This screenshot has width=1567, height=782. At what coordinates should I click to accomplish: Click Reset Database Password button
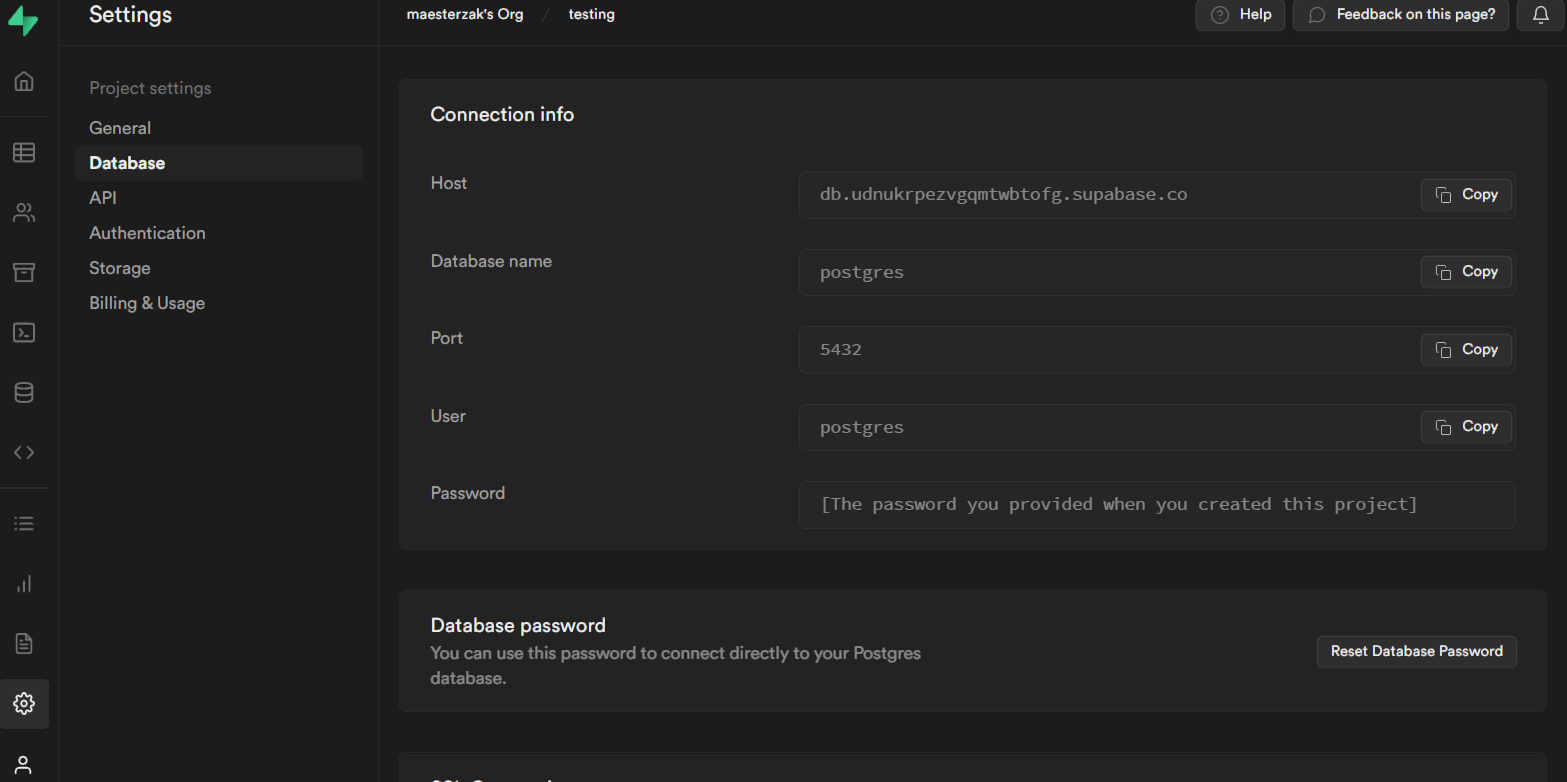1416,651
